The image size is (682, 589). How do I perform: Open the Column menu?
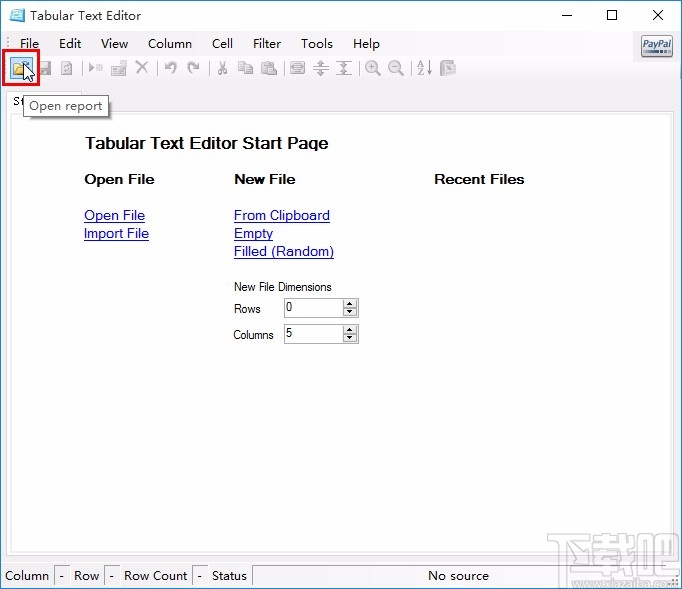tap(170, 44)
